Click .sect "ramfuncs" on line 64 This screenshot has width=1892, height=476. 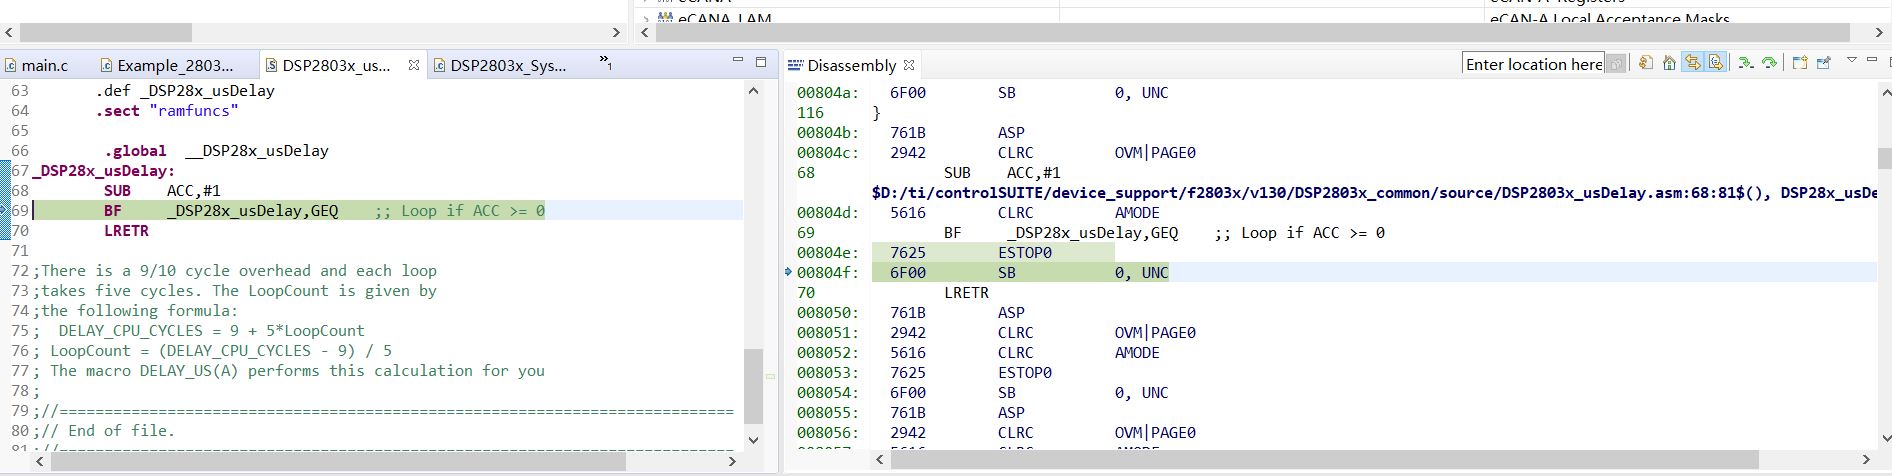click(167, 111)
